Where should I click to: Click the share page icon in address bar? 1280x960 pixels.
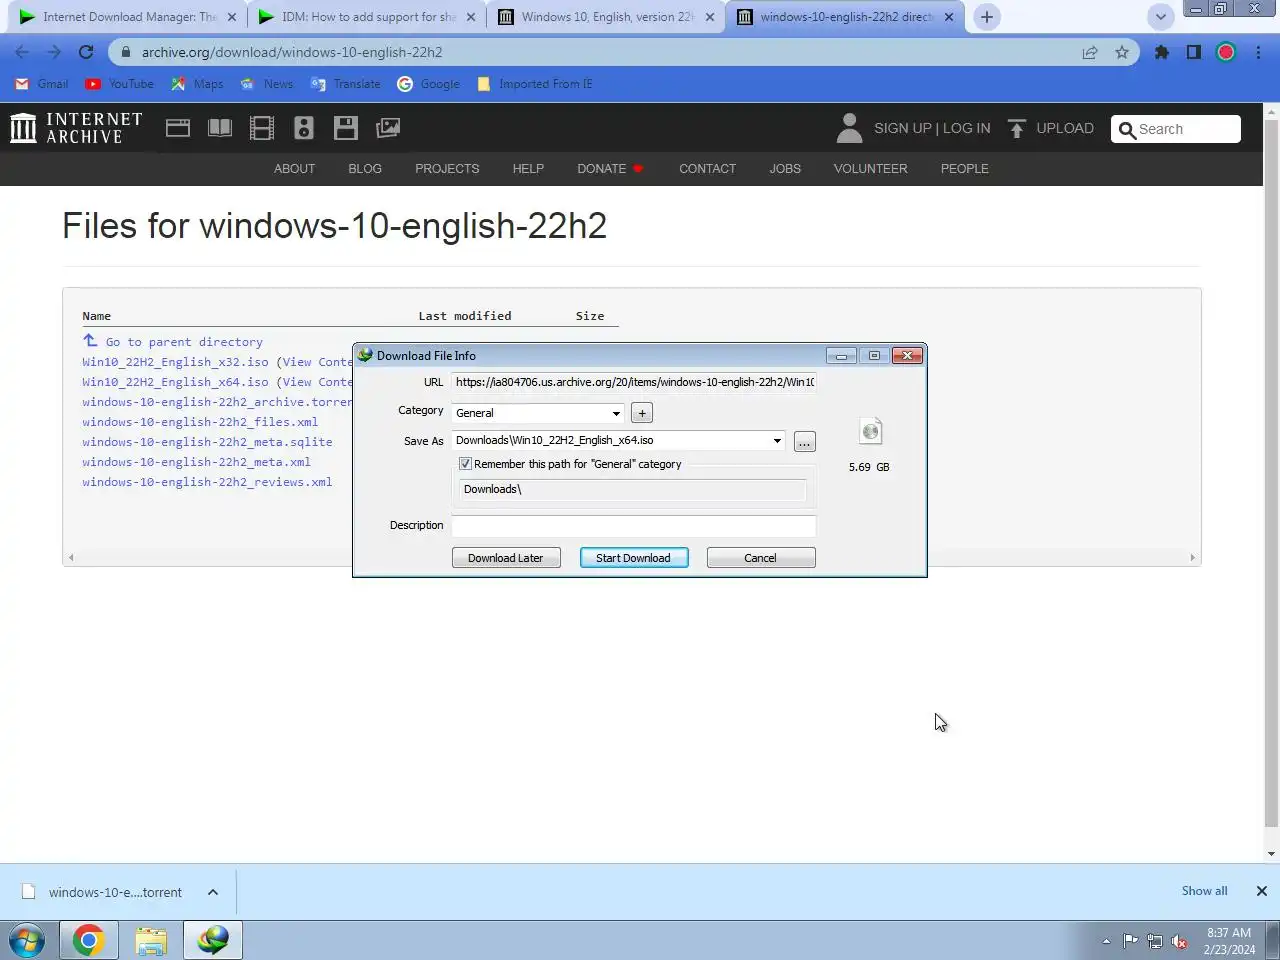1090,52
